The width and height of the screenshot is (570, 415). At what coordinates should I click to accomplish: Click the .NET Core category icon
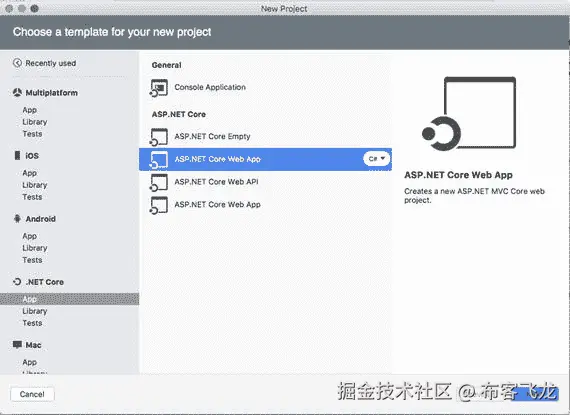tap(17, 282)
